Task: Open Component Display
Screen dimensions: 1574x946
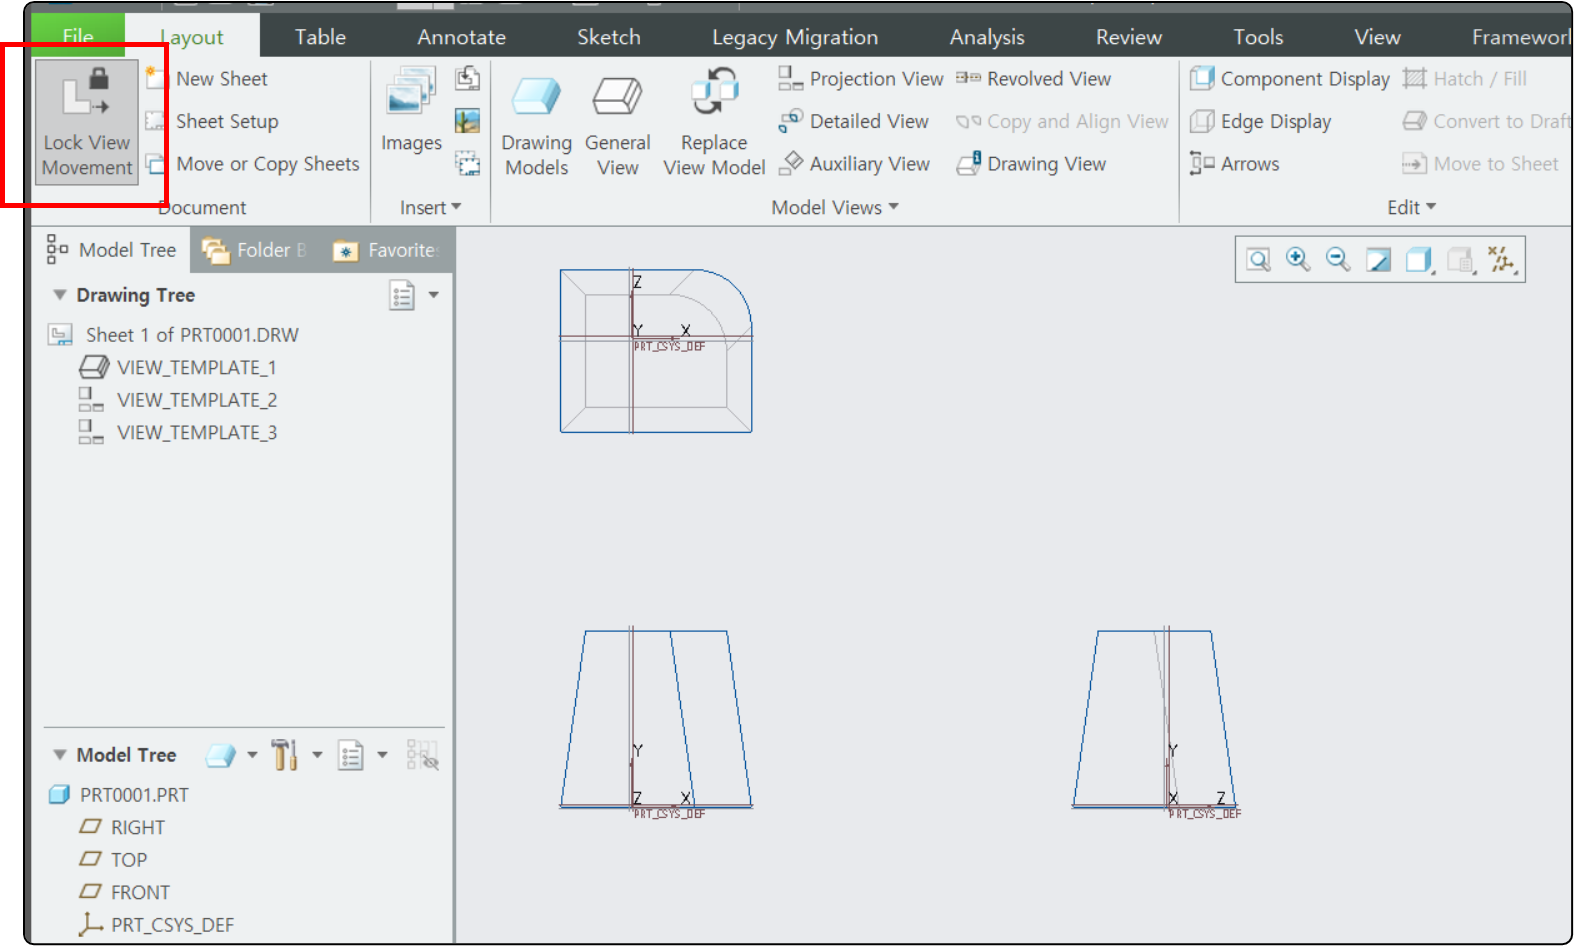Action: point(1290,78)
